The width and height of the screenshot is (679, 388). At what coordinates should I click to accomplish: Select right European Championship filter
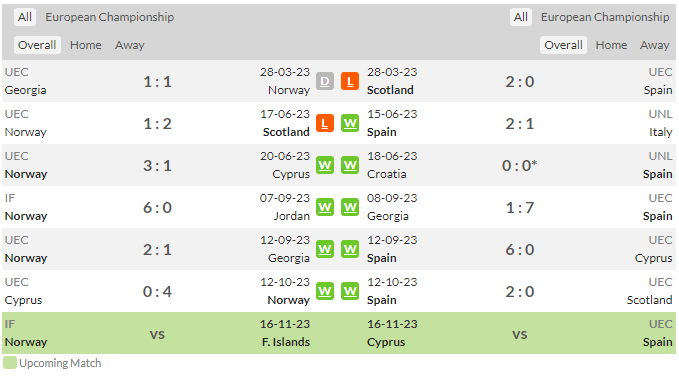[x=605, y=17]
